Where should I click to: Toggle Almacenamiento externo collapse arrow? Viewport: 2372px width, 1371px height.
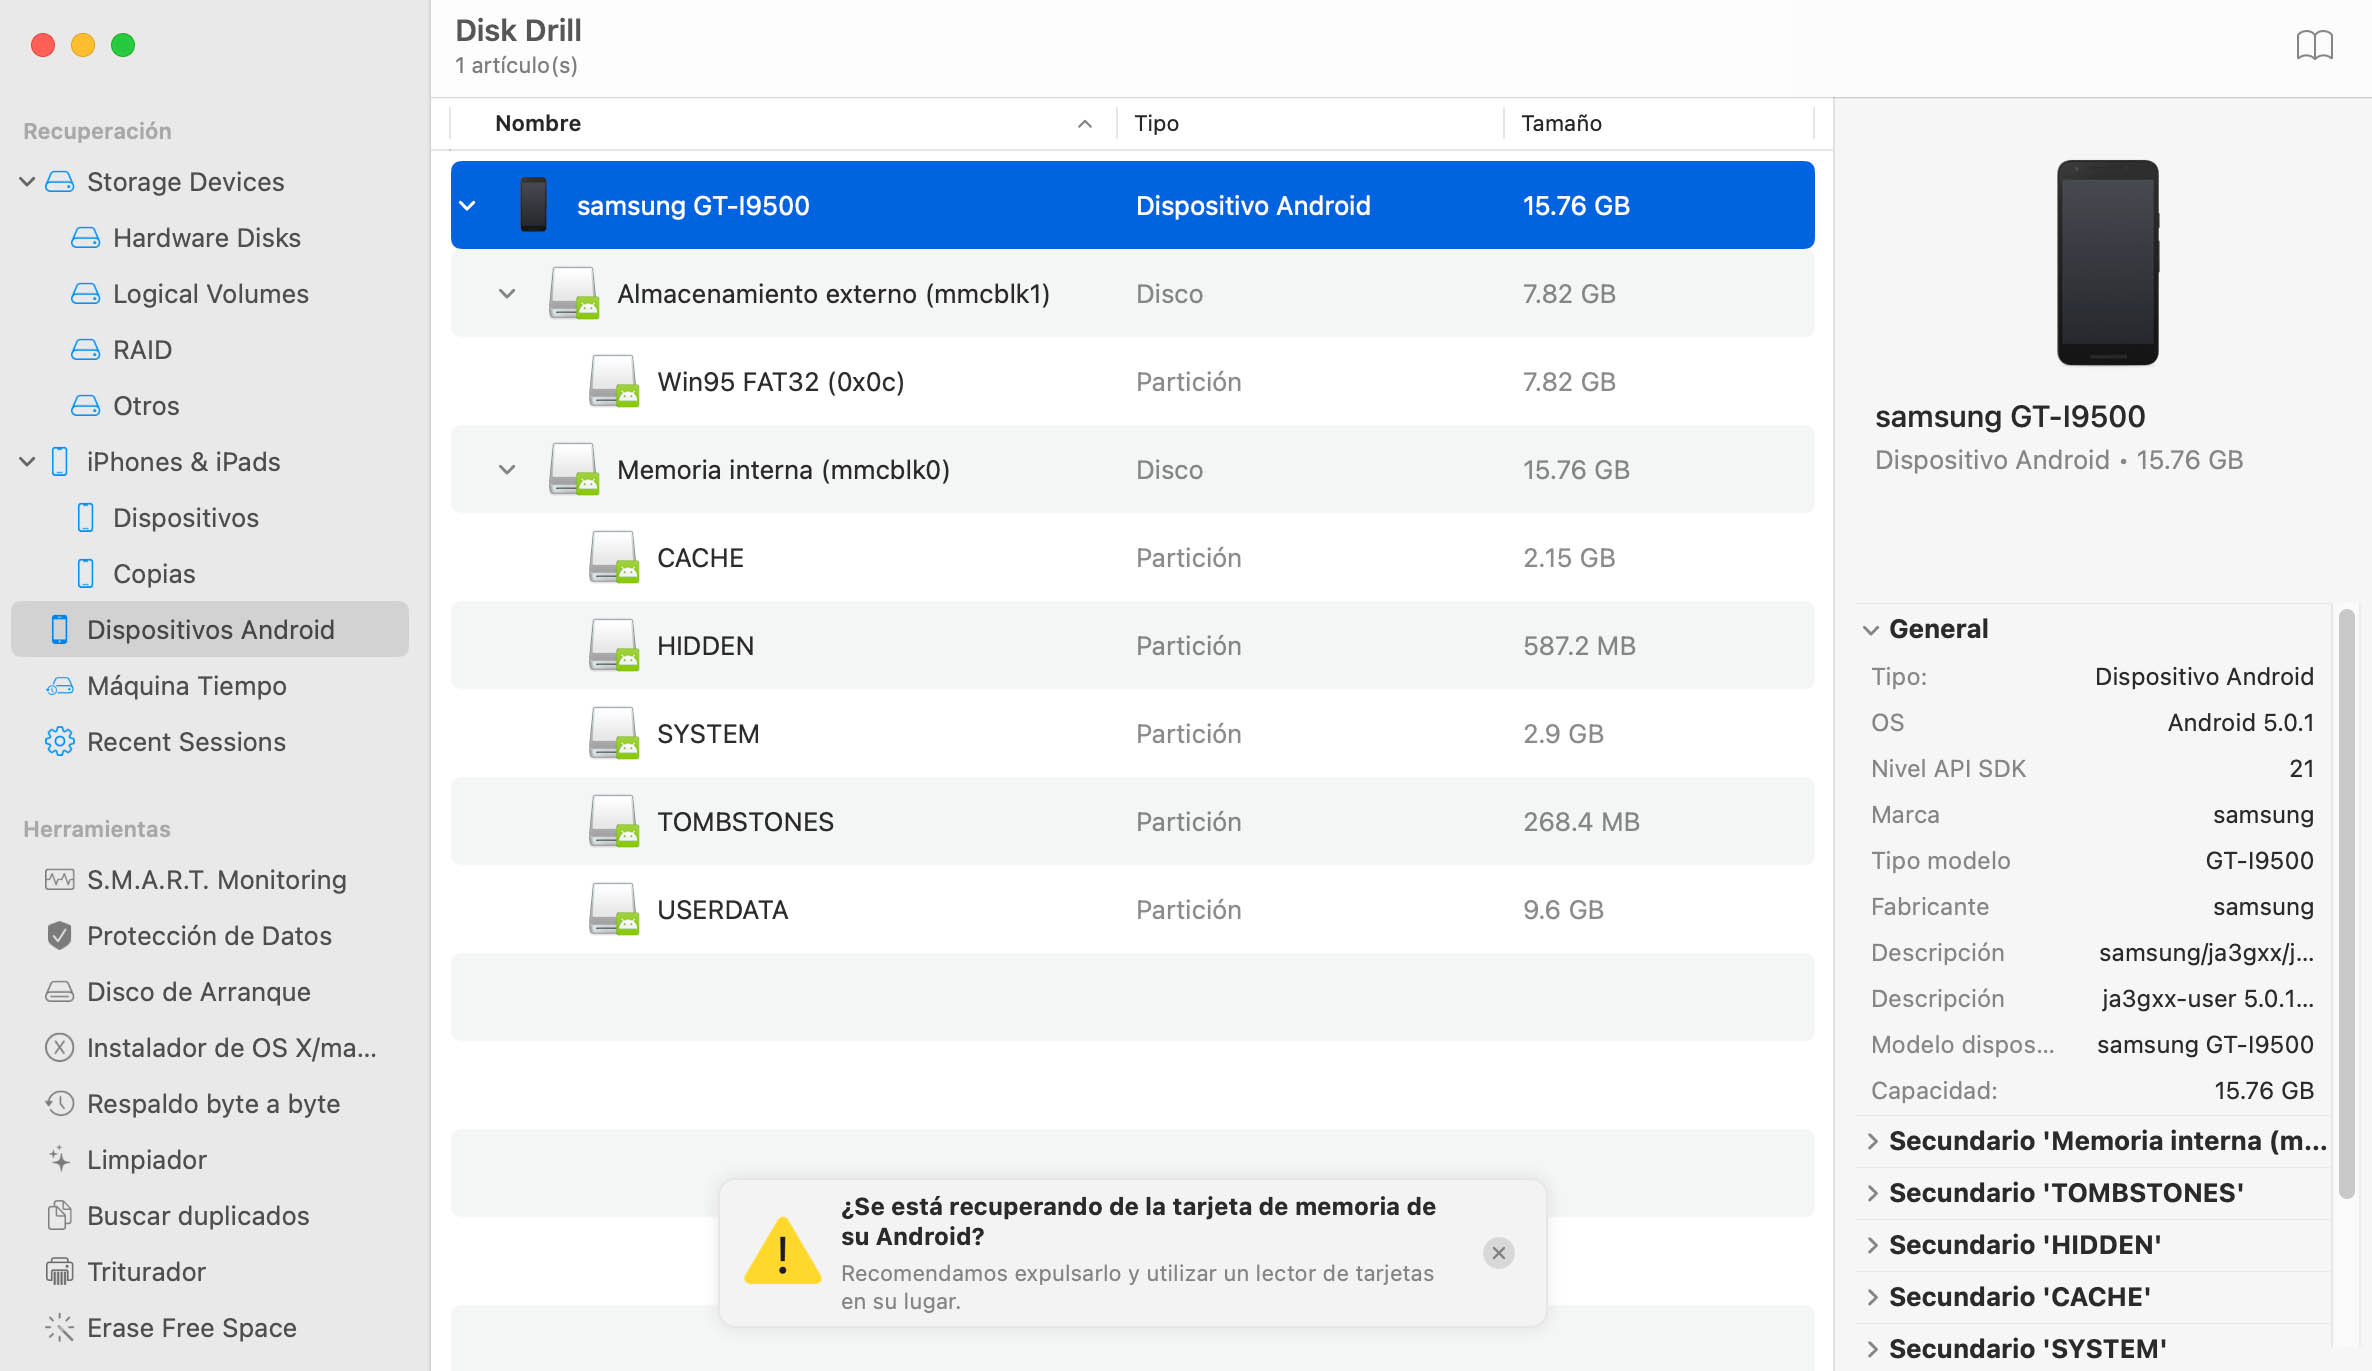pyautogui.click(x=504, y=294)
